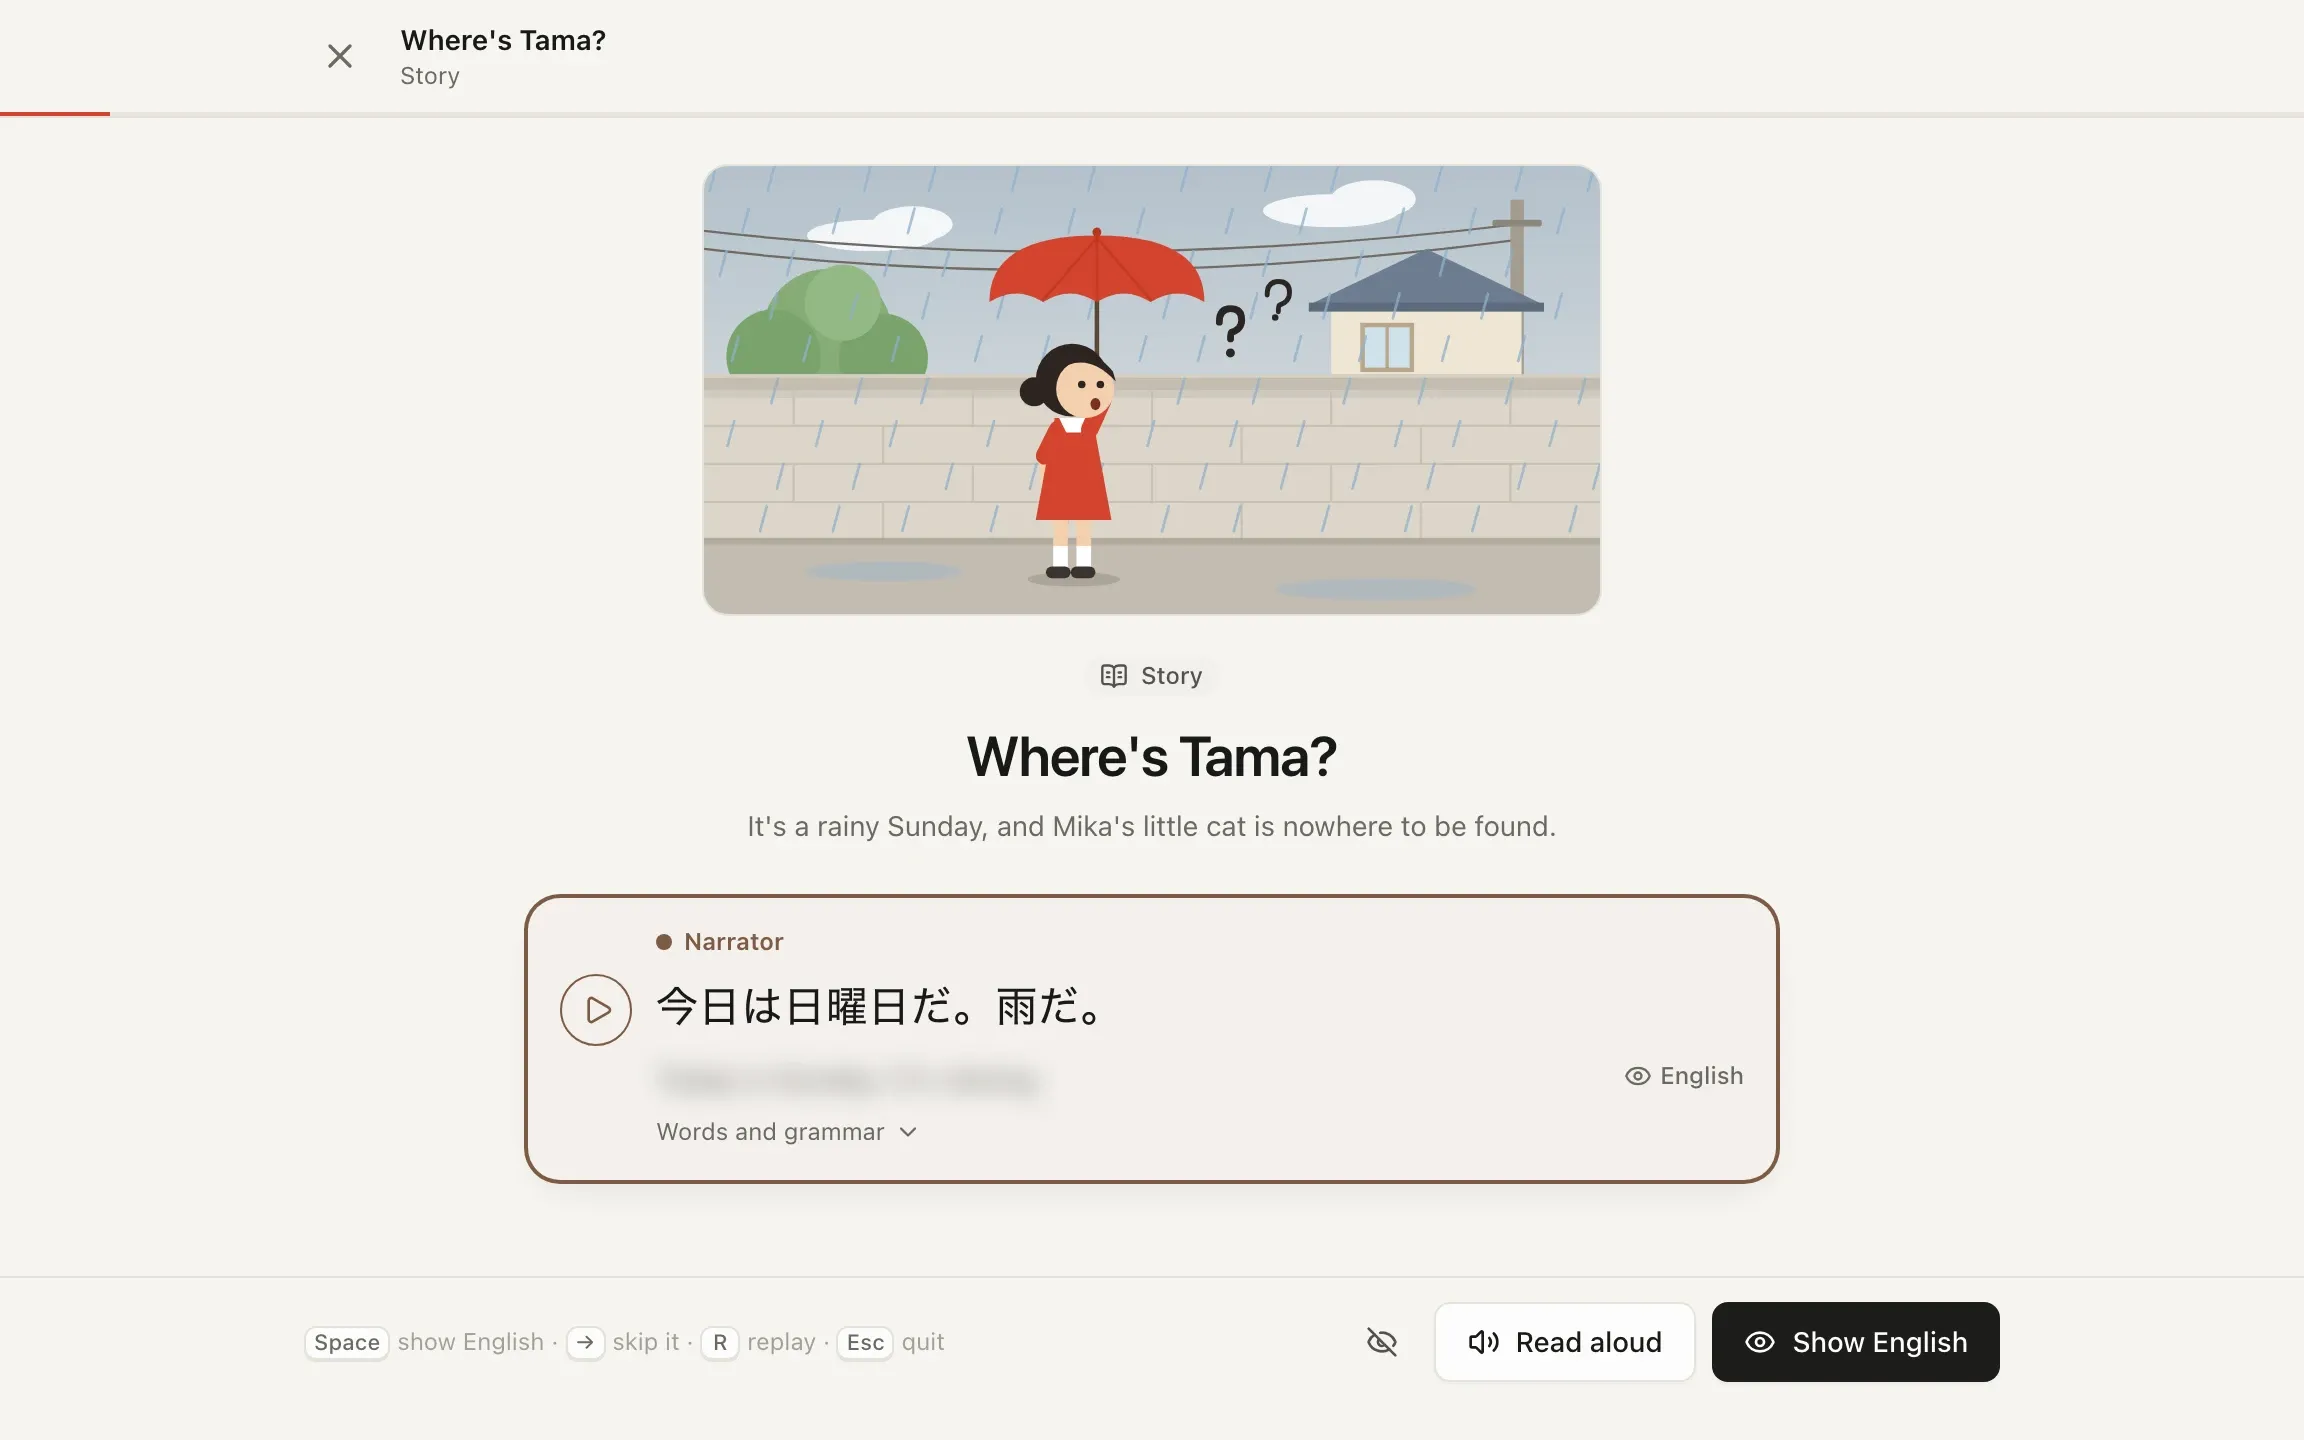Click the Where's Tama? main heading
This screenshot has height=1440, width=2304.
click(x=1152, y=757)
